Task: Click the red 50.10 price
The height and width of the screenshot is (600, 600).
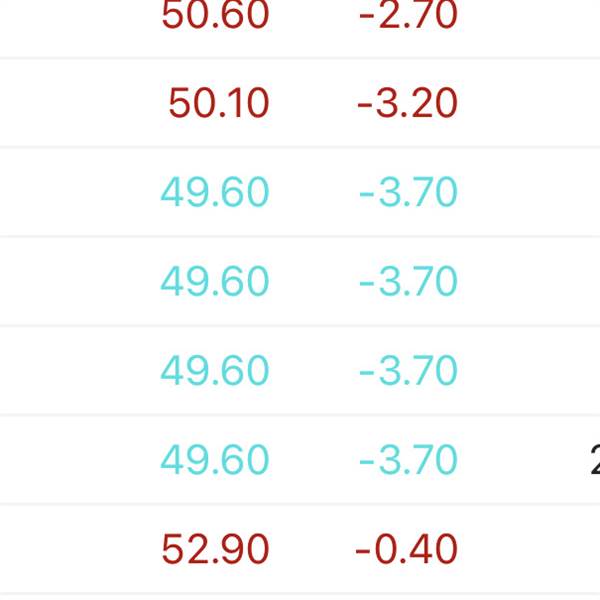Action: coord(219,103)
